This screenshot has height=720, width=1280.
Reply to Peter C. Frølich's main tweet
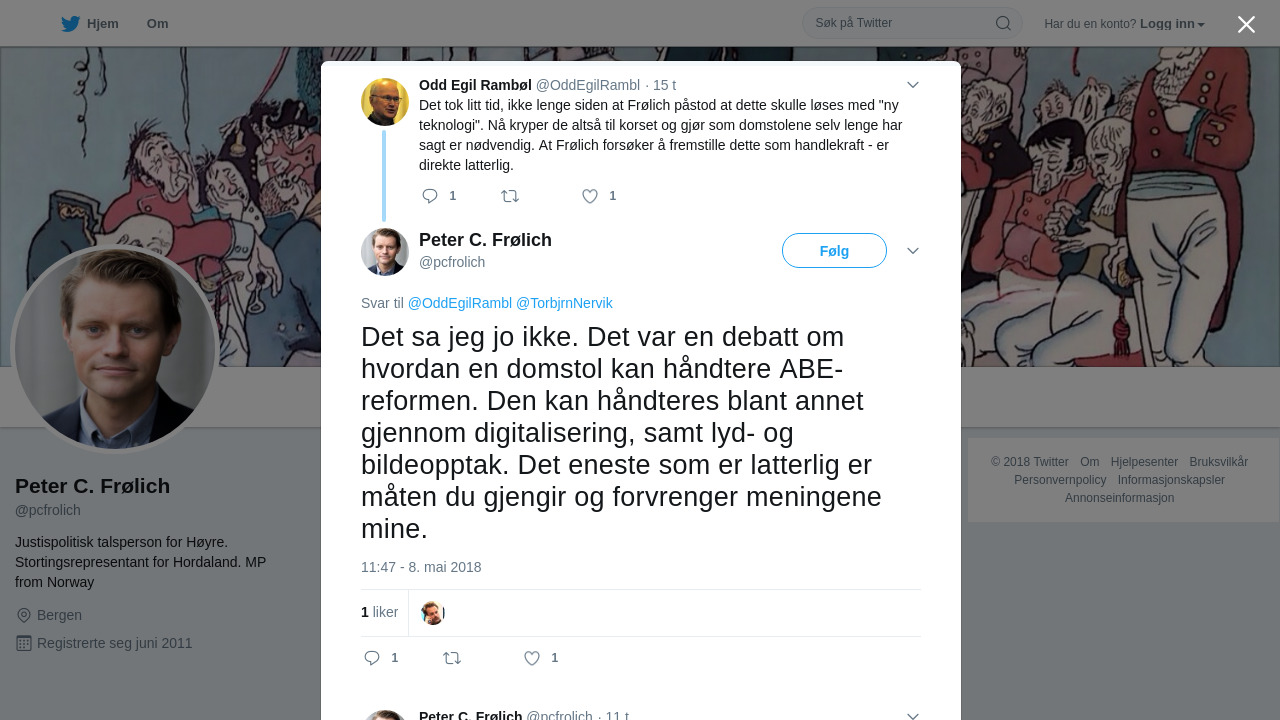372,658
